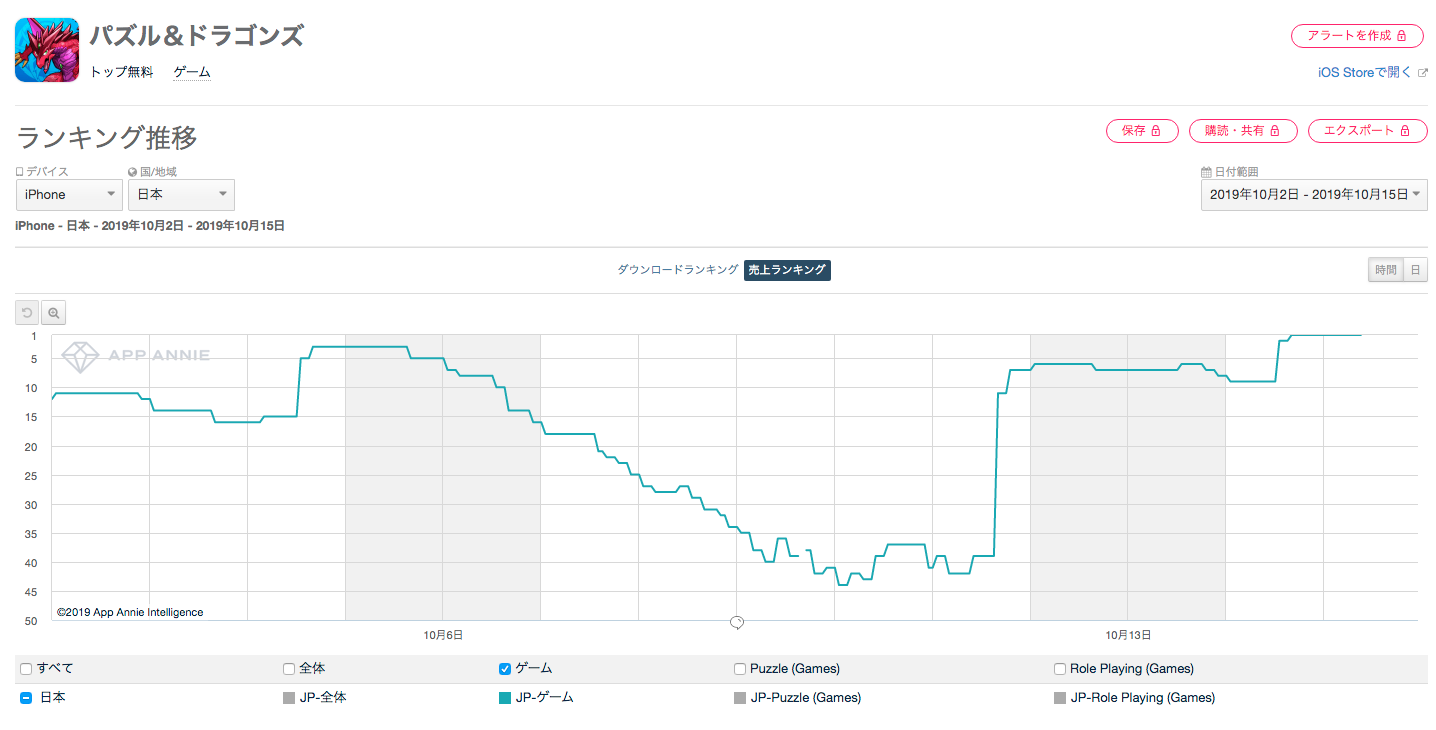Click the magnifier zoom icon

click(54, 313)
